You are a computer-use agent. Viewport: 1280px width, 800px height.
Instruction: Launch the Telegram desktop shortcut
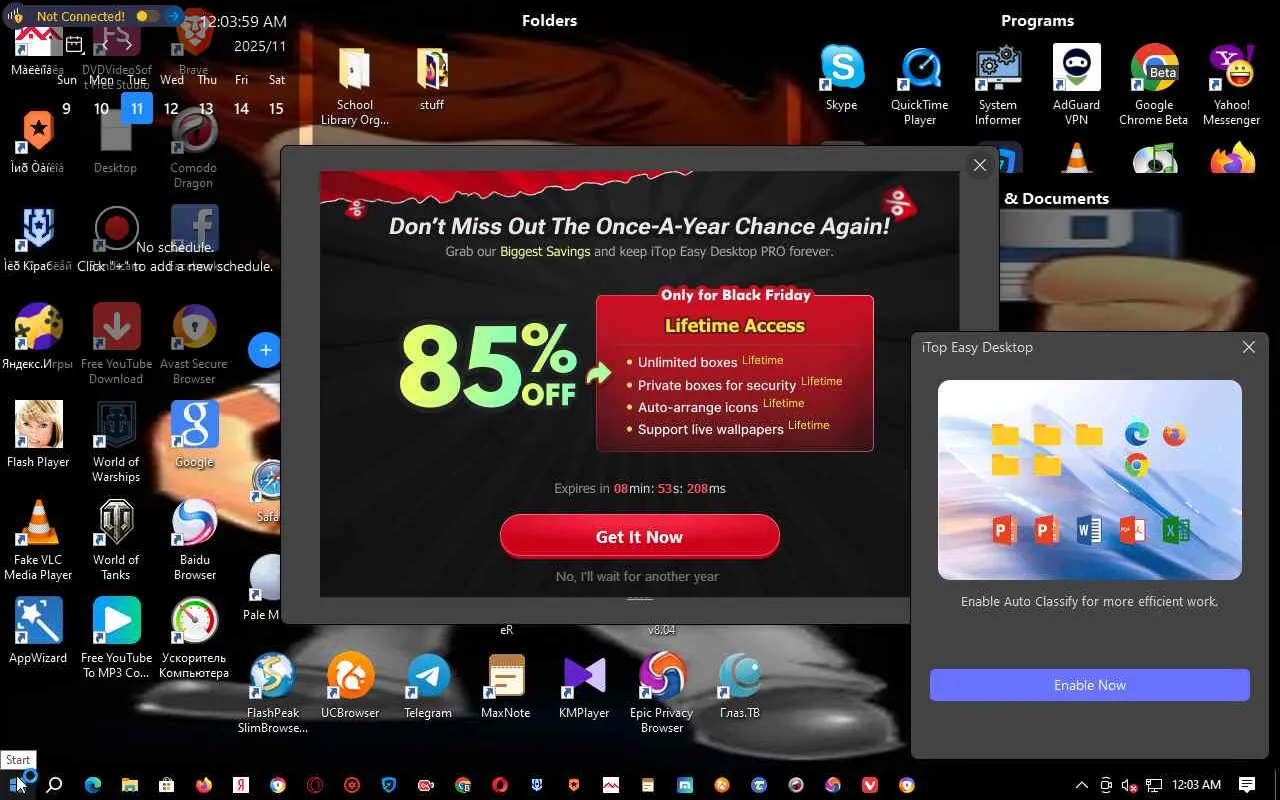428,686
